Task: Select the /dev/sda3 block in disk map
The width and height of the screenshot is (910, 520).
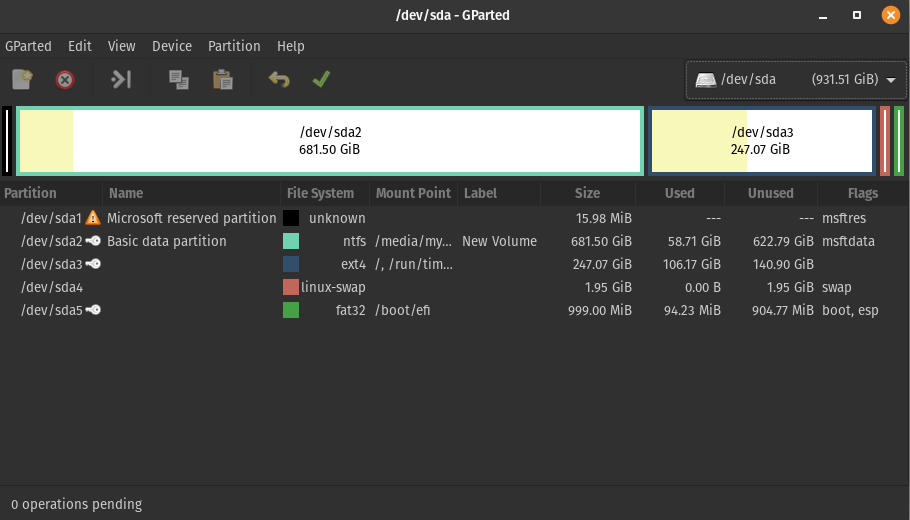Action: point(761,140)
